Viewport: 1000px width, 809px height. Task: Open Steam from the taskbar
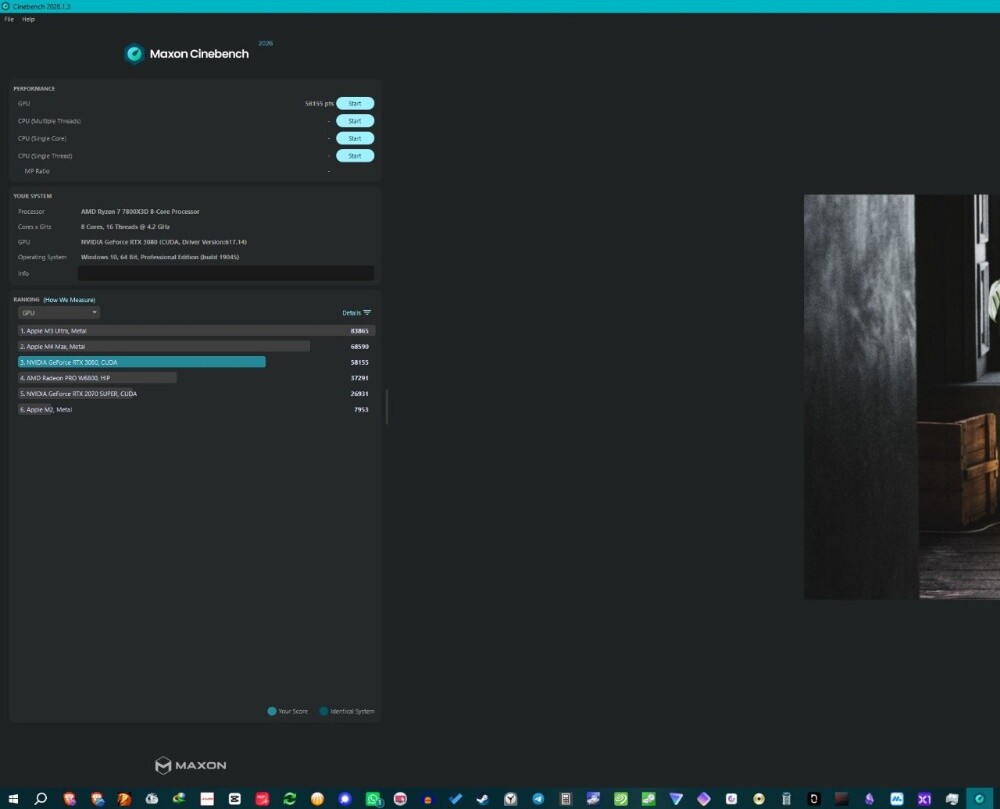pos(483,799)
